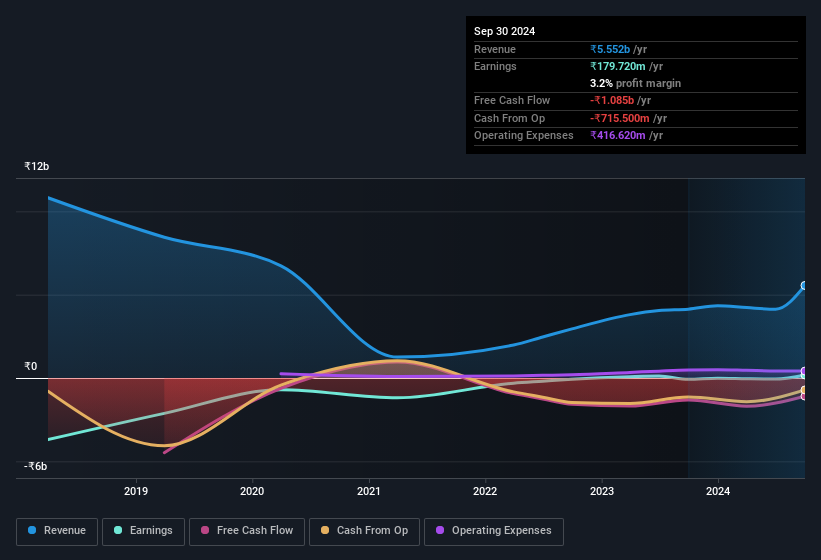This screenshot has width=821, height=560.
Task: Toggle the Operating Expenses legend button
Action: (494, 531)
